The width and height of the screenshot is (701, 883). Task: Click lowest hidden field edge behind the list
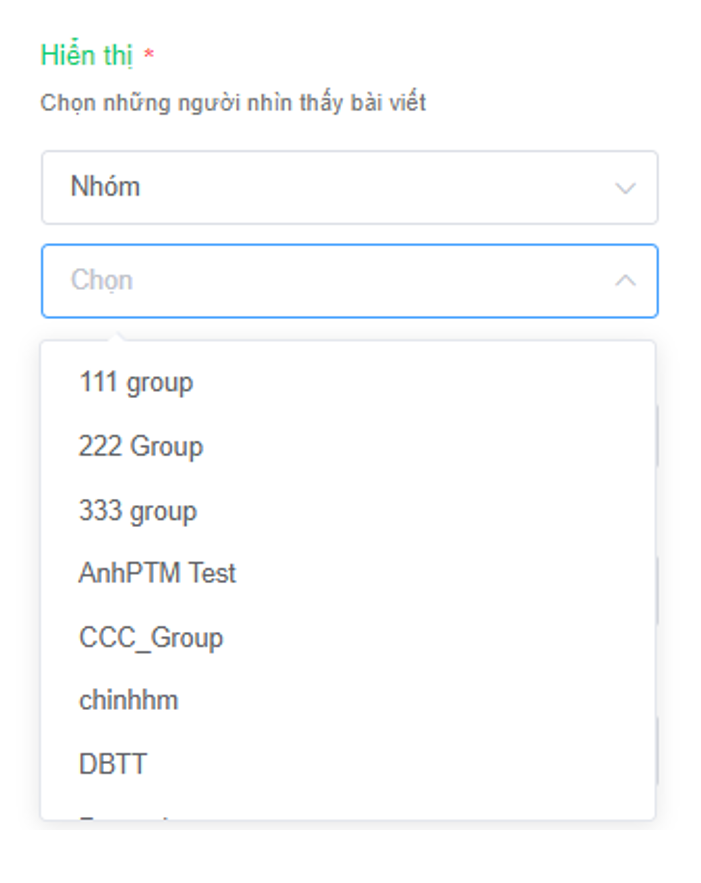(x=658, y=750)
